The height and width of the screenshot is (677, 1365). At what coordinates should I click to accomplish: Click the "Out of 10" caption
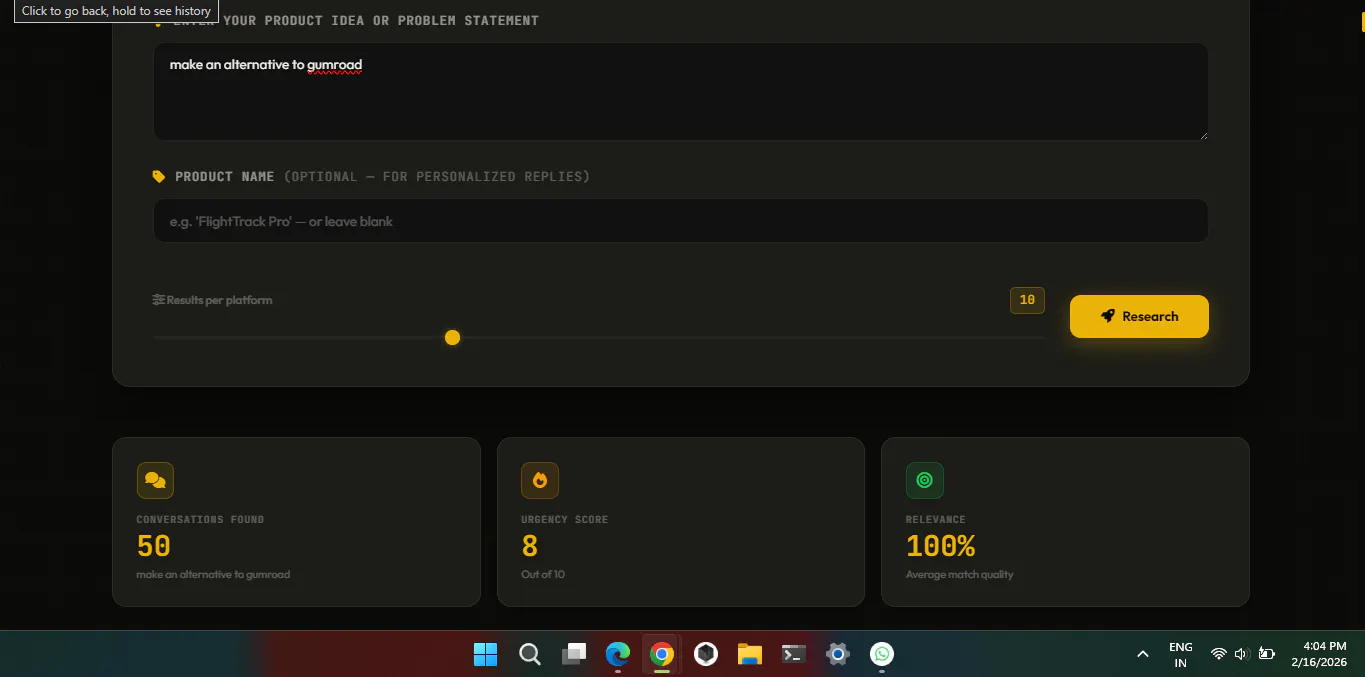(543, 574)
